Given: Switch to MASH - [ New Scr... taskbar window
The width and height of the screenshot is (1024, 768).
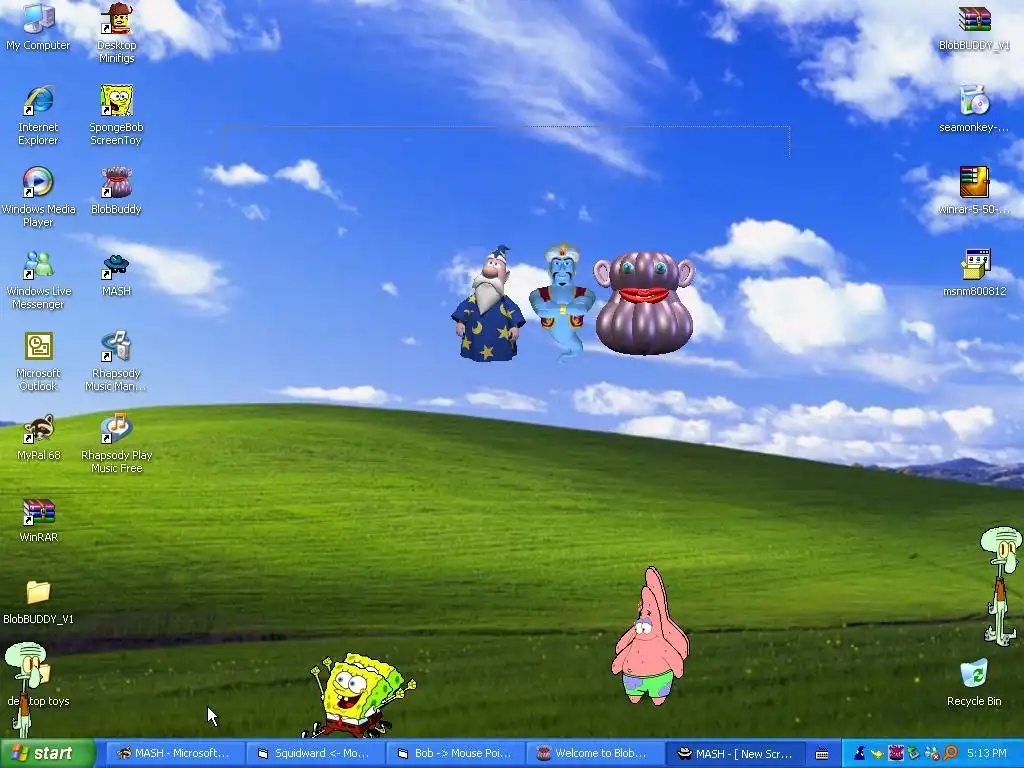Looking at the screenshot, I should (735, 754).
